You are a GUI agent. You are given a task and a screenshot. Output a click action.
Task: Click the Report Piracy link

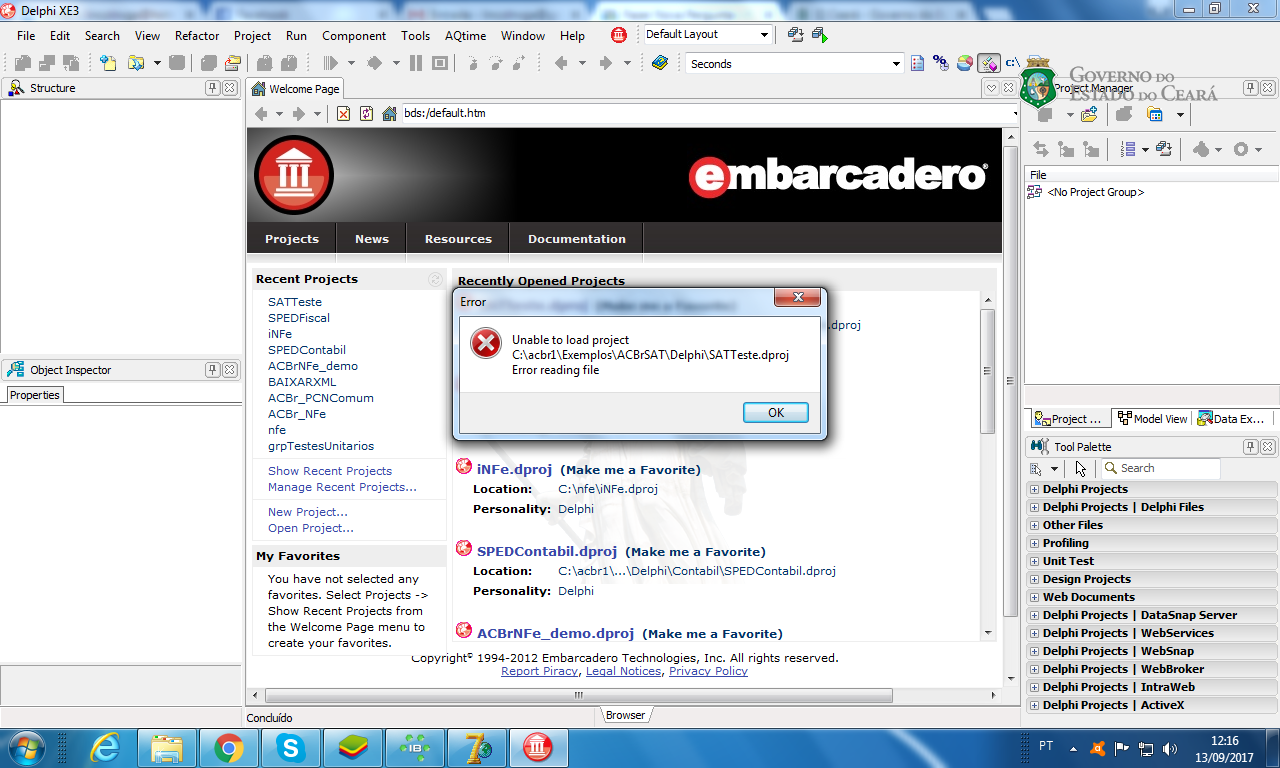point(540,671)
